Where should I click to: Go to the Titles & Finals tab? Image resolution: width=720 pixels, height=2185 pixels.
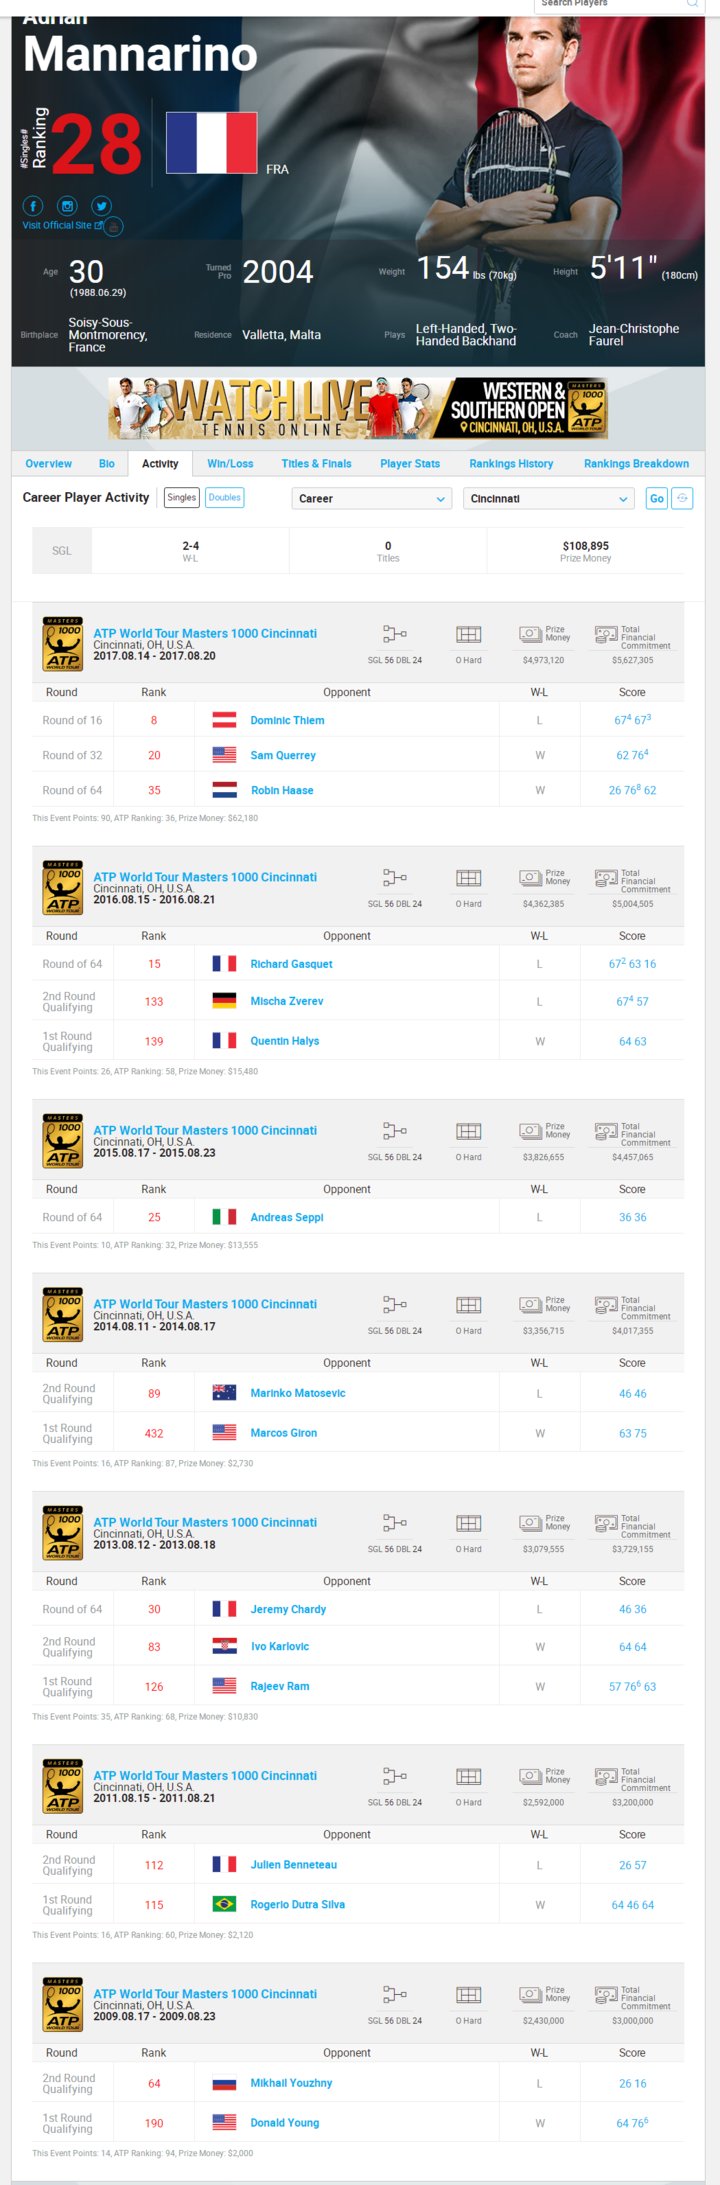point(316,464)
